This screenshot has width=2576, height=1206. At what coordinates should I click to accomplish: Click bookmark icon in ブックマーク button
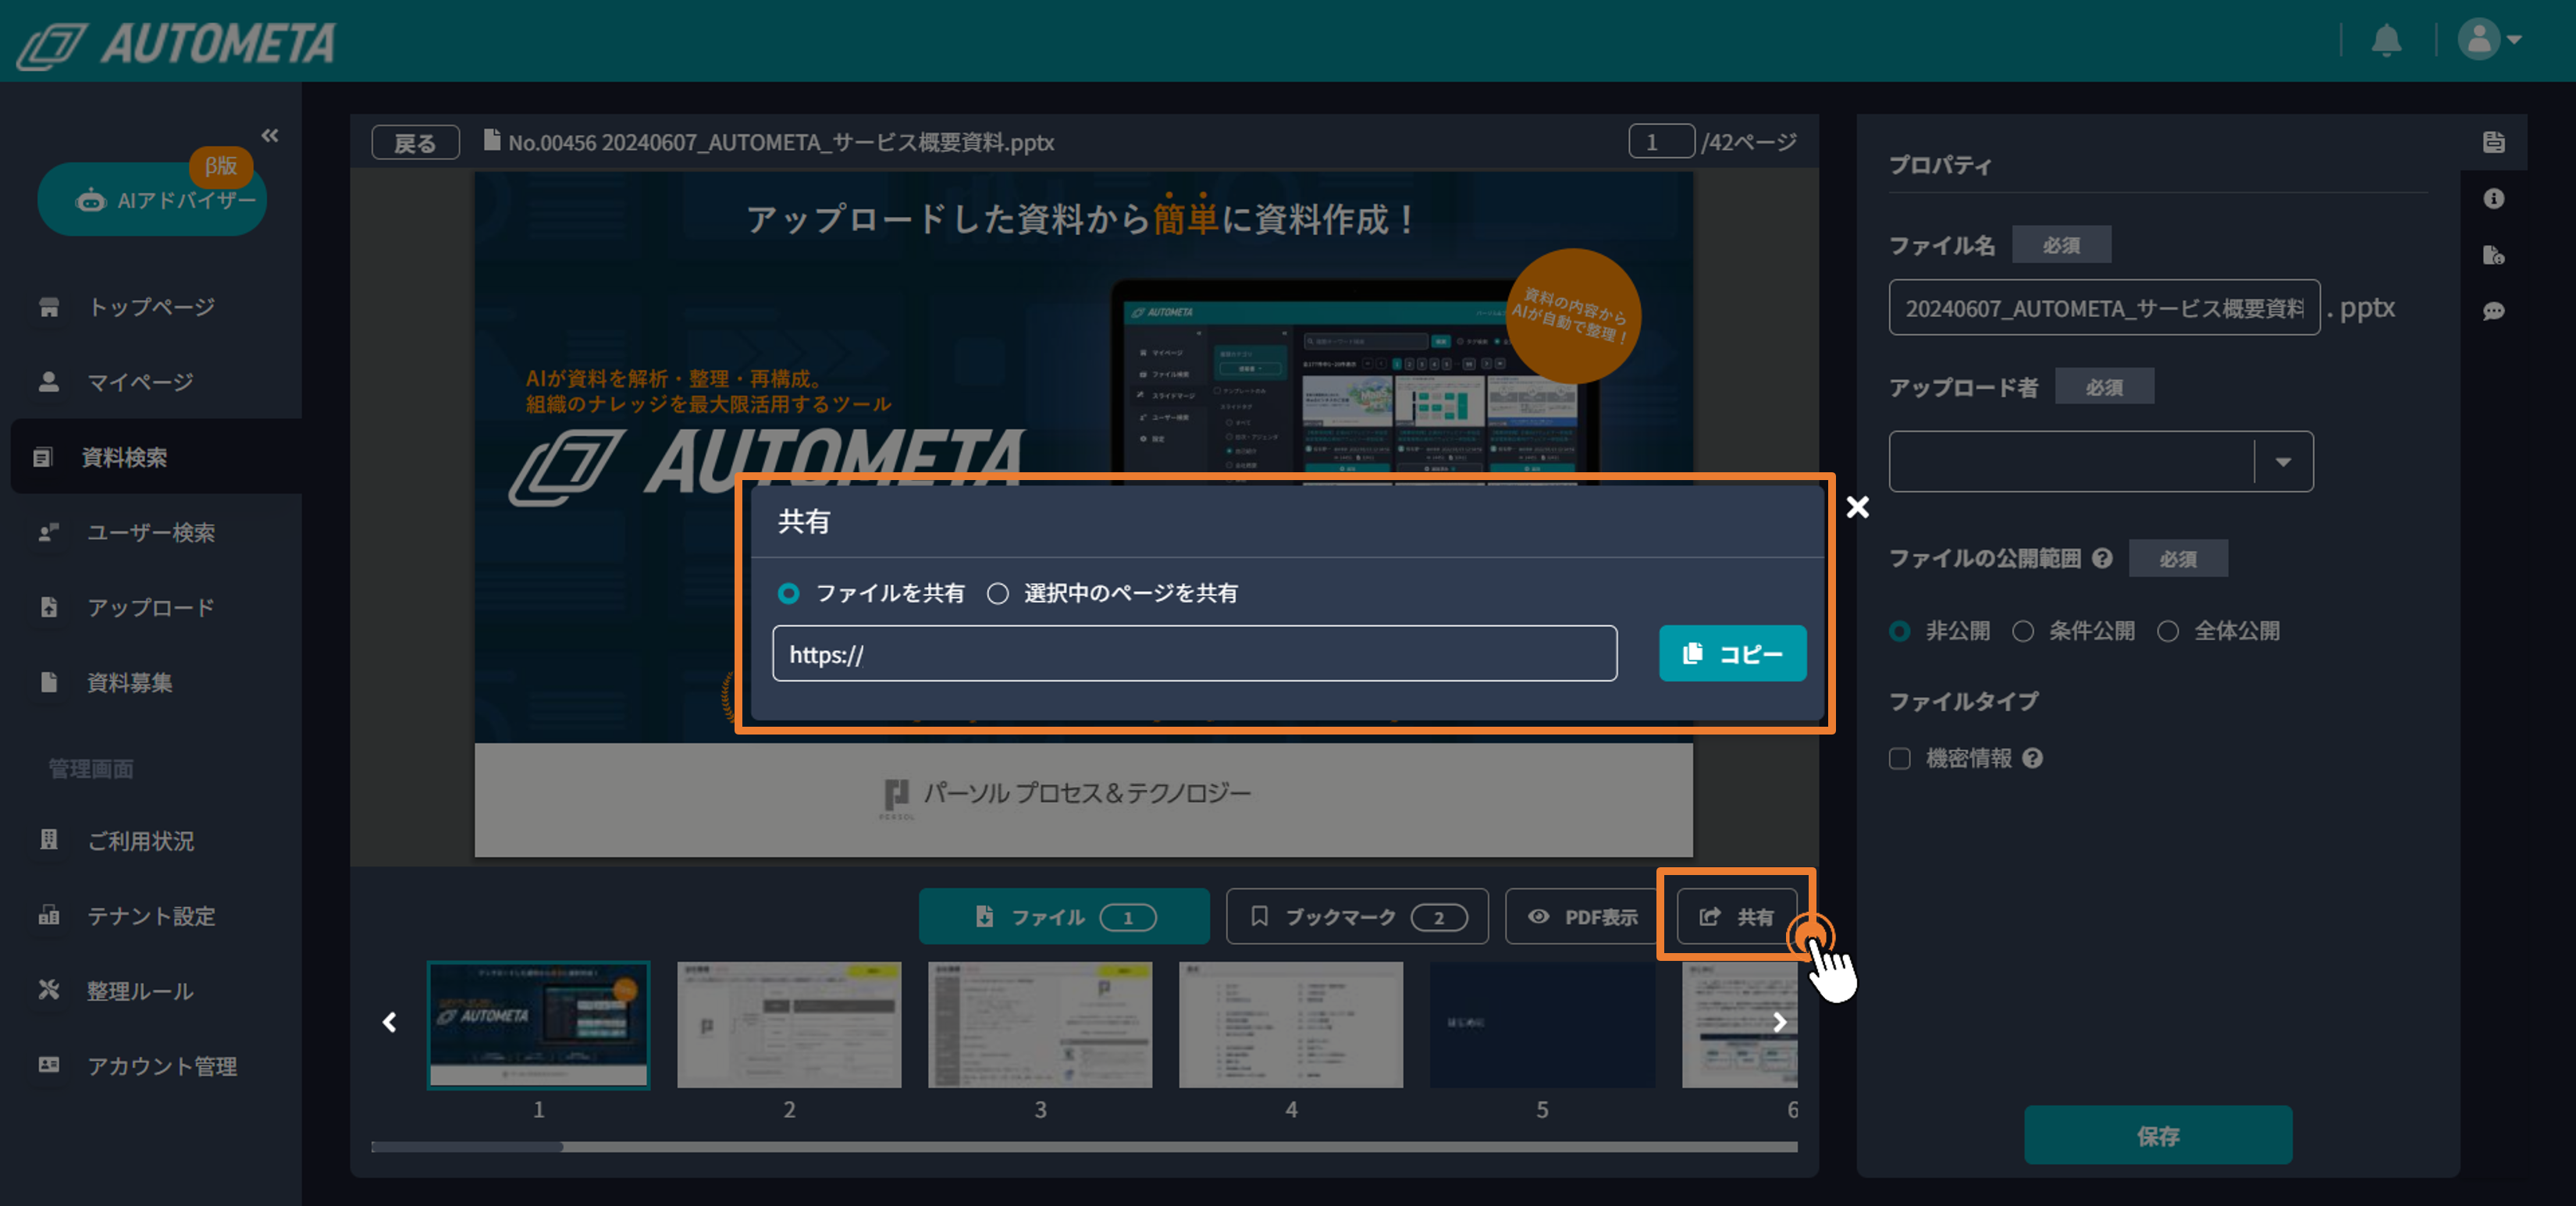(x=1259, y=915)
